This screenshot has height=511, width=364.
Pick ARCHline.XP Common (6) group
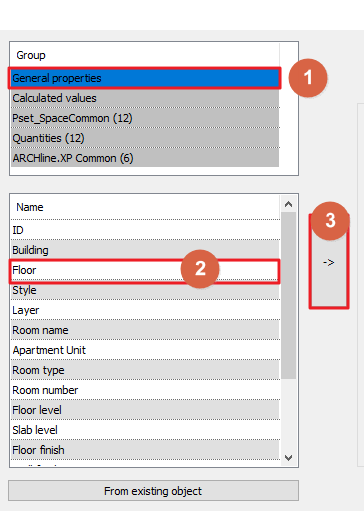(x=145, y=158)
